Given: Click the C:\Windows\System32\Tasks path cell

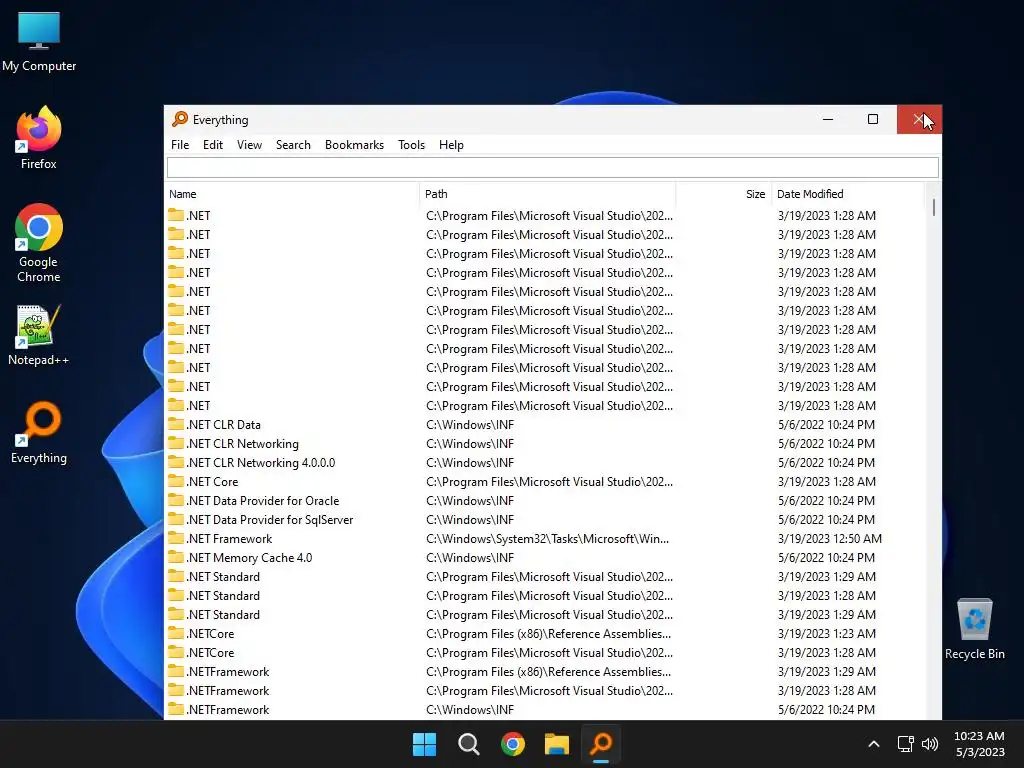Looking at the screenshot, I should [x=547, y=539].
